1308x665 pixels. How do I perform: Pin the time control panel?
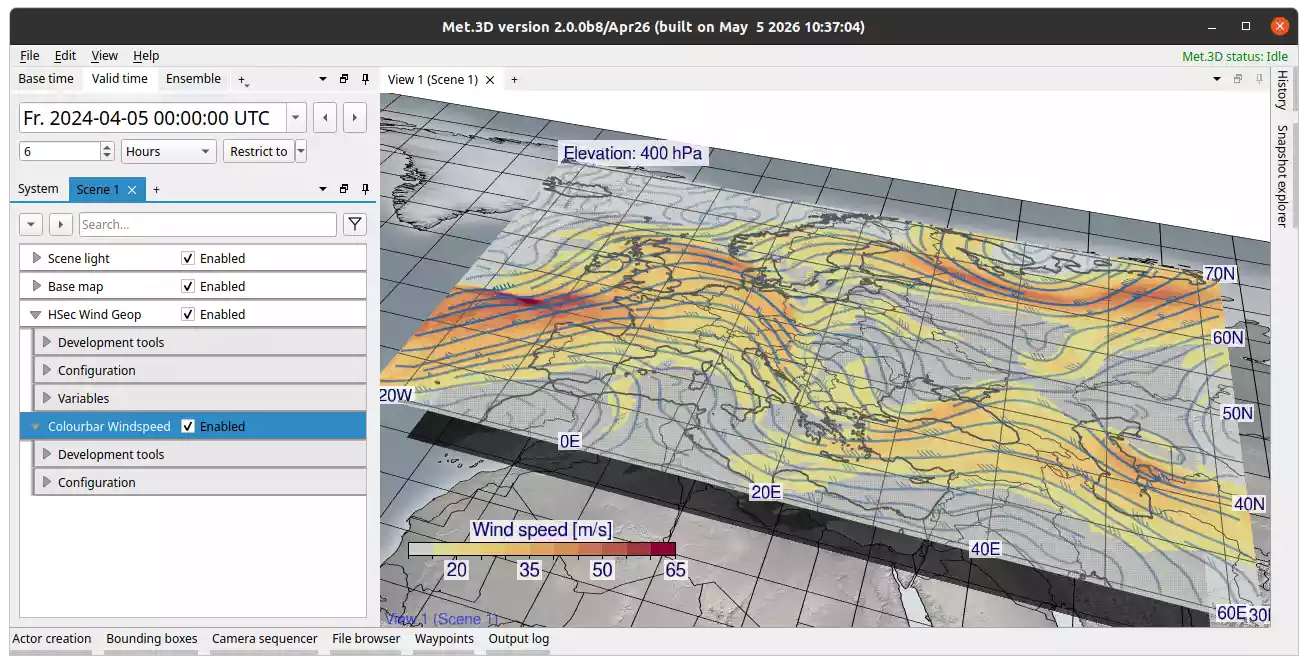point(365,79)
